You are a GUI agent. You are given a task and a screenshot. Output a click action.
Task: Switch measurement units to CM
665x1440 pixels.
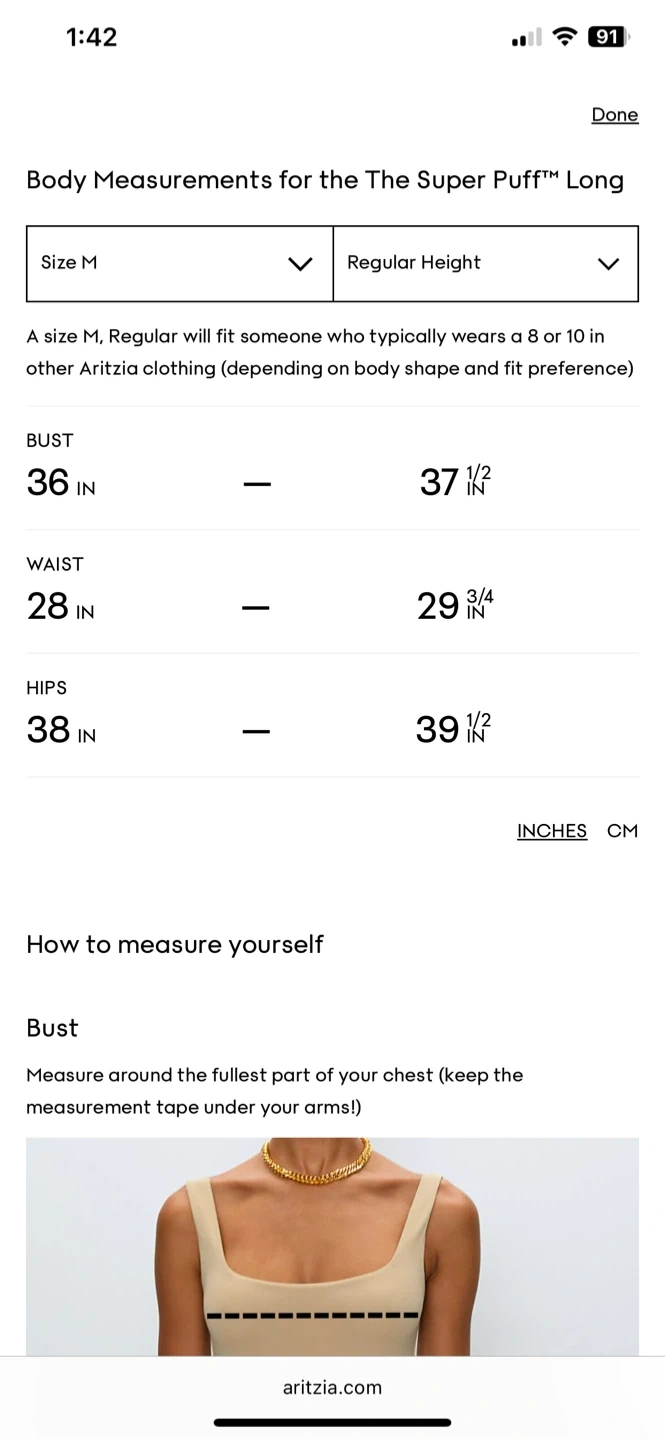[x=622, y=831]
